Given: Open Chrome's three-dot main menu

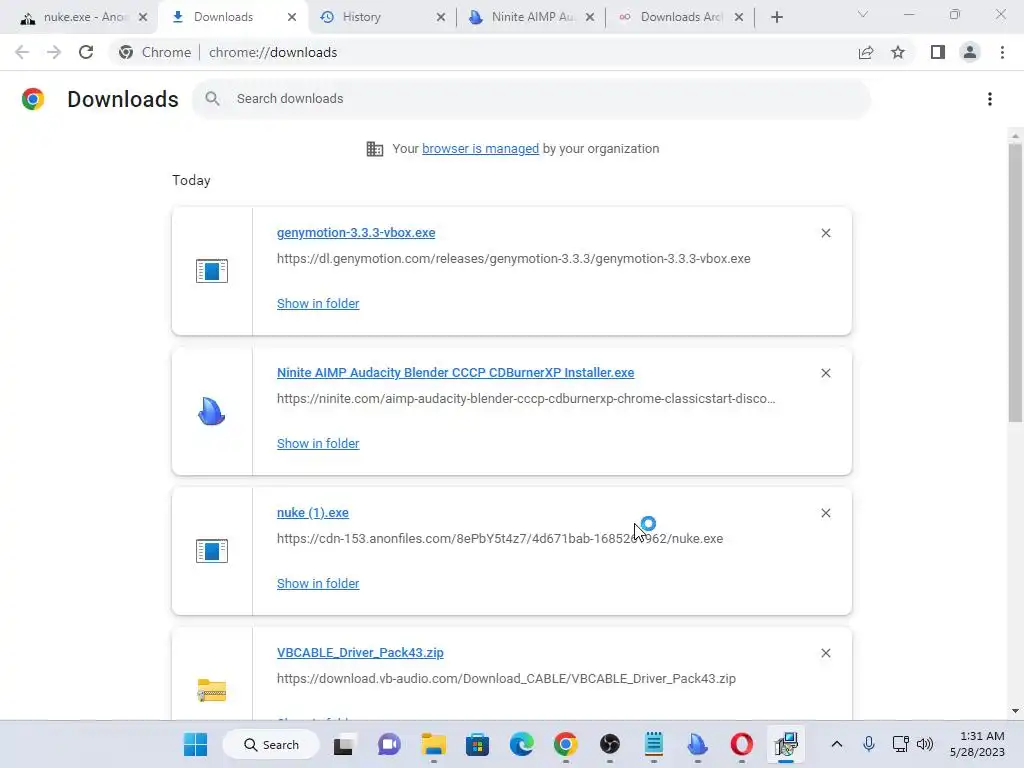Looking at the screenshot, I should (x=1002, y=52).
